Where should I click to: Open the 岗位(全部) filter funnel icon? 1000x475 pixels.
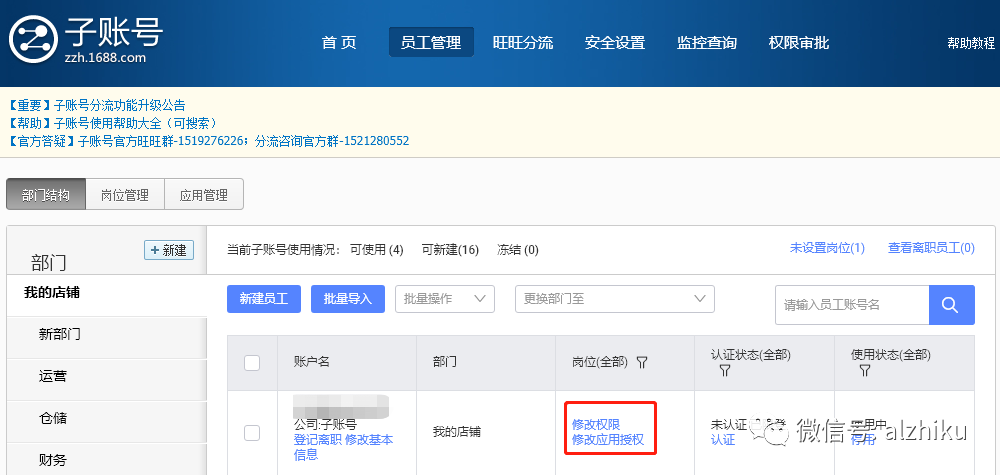(642, 362)
